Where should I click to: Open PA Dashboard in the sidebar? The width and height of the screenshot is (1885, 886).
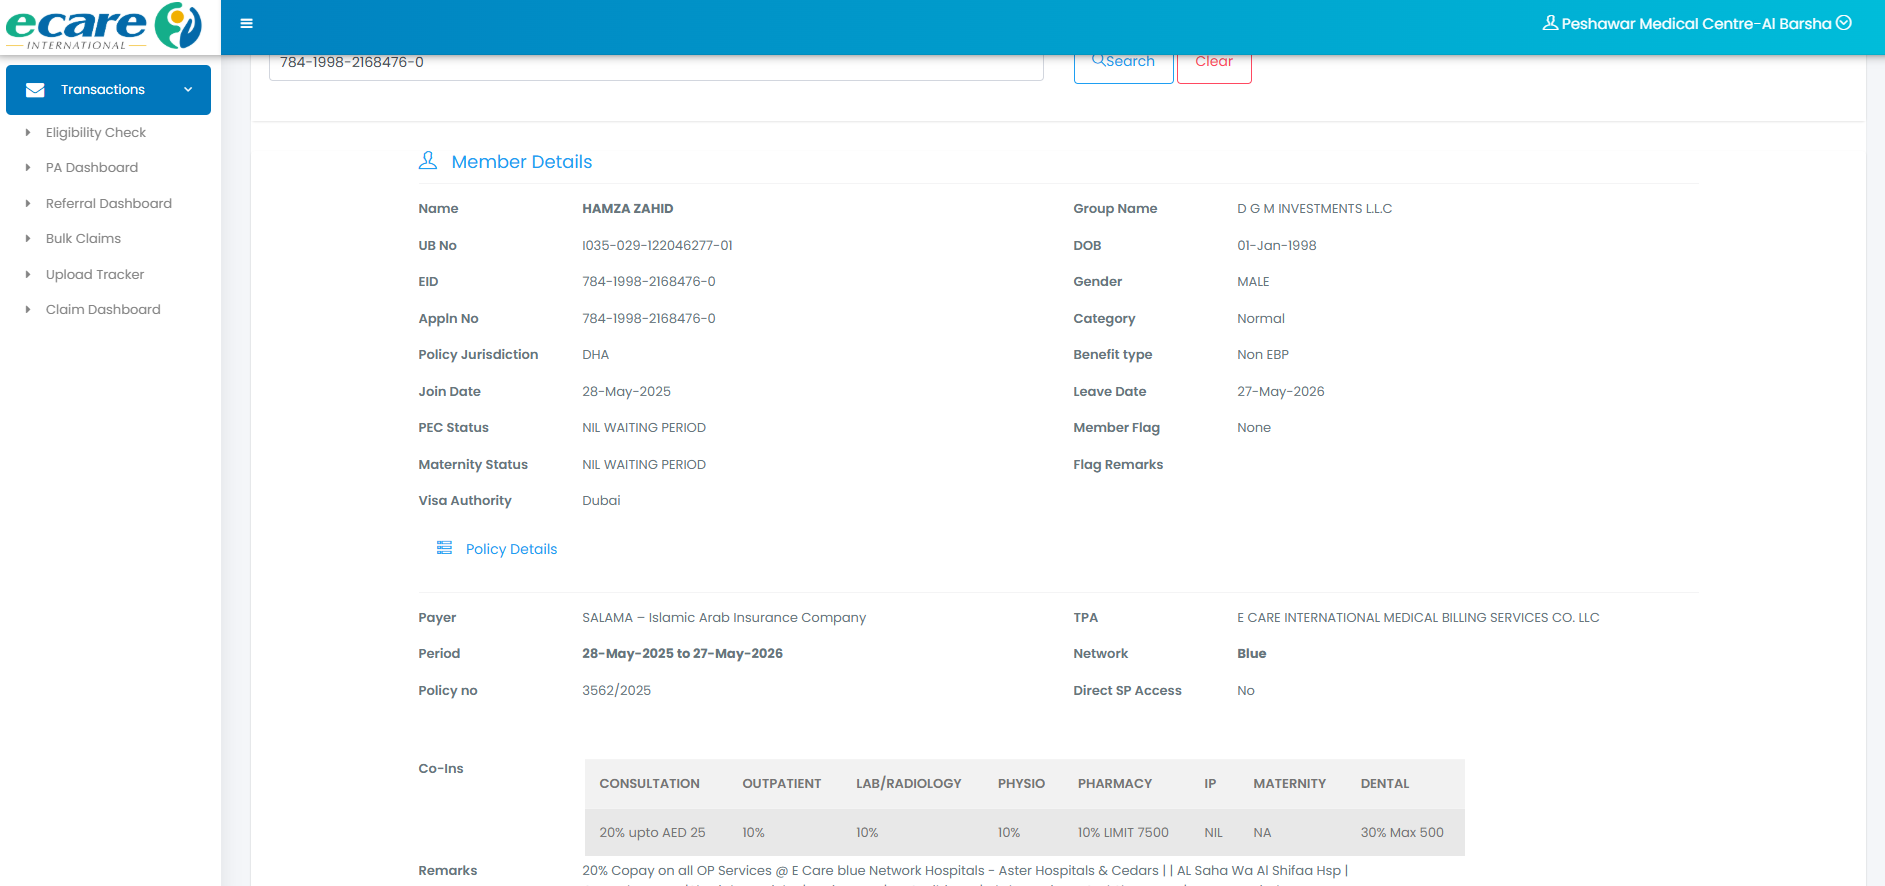coord(92,168)
